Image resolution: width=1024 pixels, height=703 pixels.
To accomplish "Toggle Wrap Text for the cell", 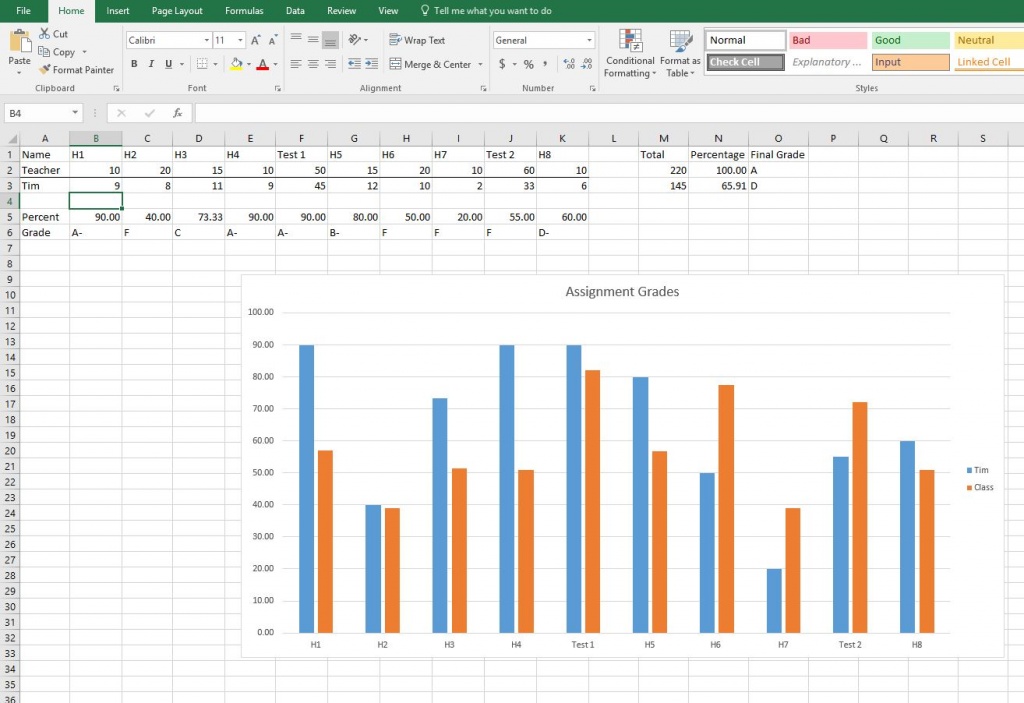I will click(417, 40).
